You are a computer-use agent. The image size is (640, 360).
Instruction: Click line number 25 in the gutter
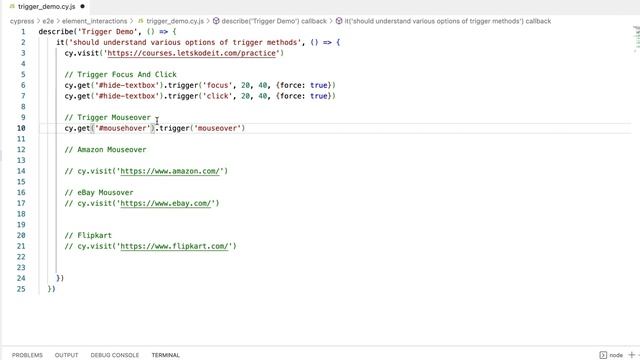click(x=21, y=289)
